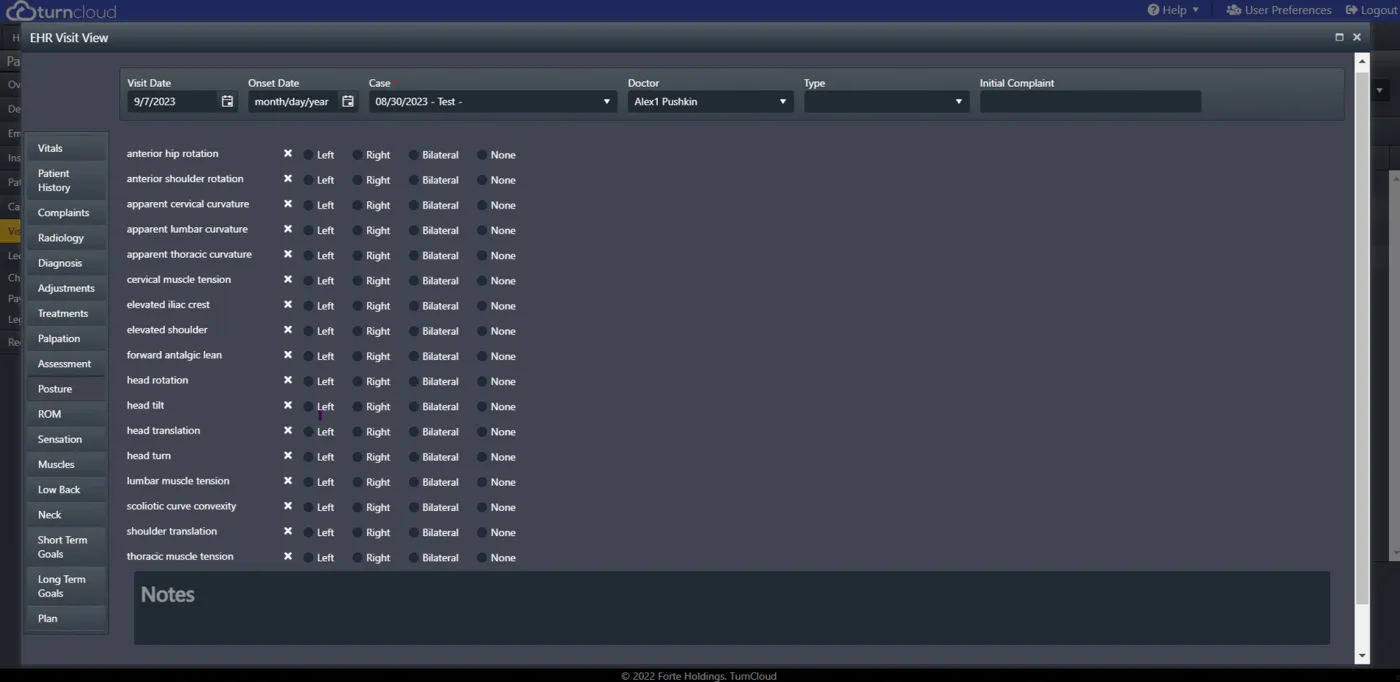This screenshot has width=1400, height=682.
Task: Clear thoracic muscle tension X icon
Action: click(x=288, y=557)
